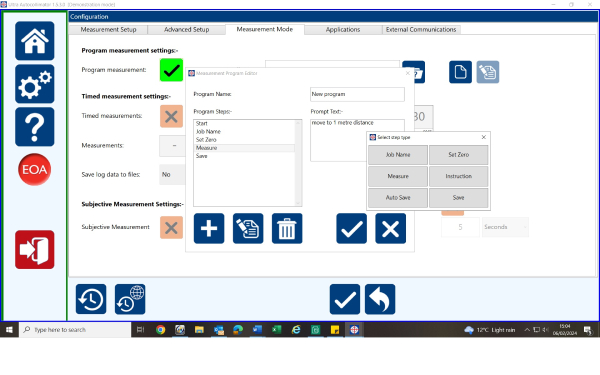Click the taskbar search box
The width and height of the screenshot is (600, 375).
tap(75, 329)
